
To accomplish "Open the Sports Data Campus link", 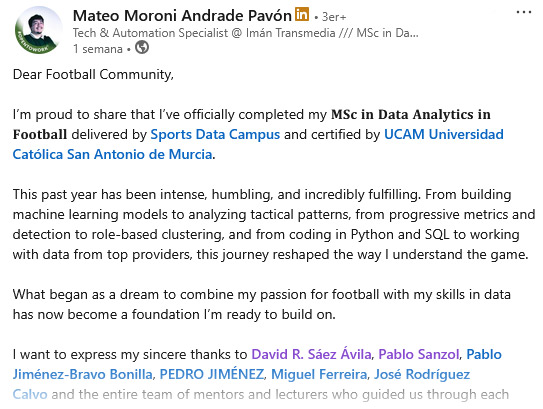I will 215,134.
